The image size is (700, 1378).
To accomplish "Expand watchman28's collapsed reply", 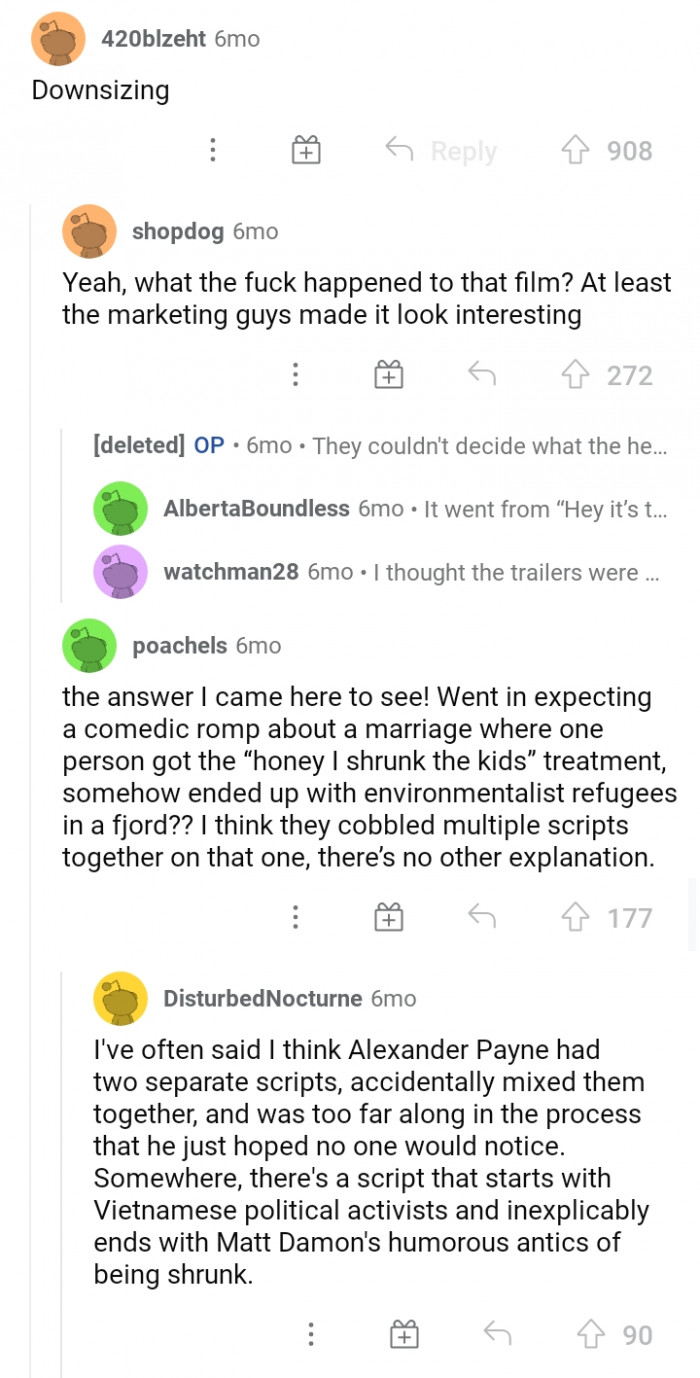I will [x=410, y=572].
